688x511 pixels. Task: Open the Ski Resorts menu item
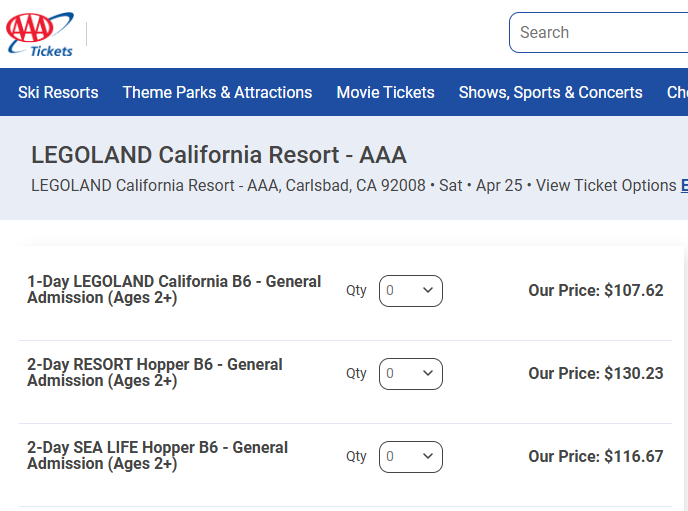point(58,92)
